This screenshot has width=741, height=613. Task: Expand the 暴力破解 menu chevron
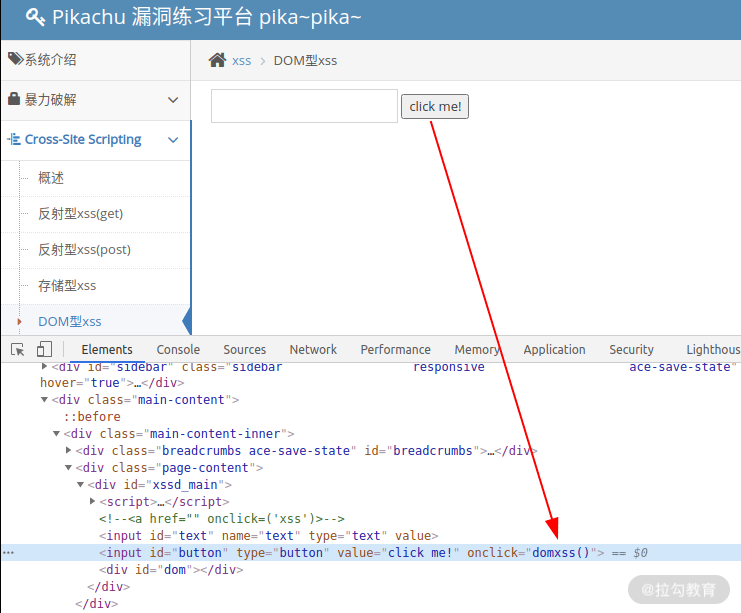tap(173, 100)
